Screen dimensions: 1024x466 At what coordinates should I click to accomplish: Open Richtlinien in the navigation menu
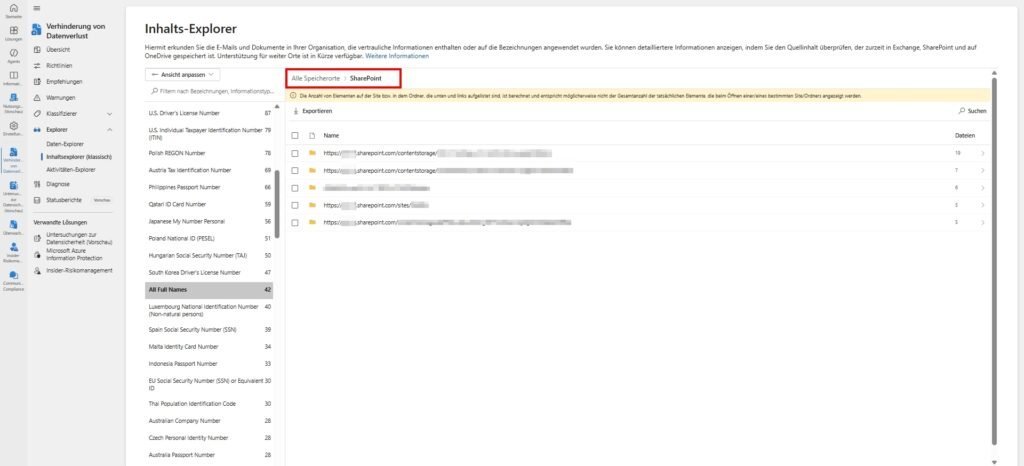coord(59,65)
